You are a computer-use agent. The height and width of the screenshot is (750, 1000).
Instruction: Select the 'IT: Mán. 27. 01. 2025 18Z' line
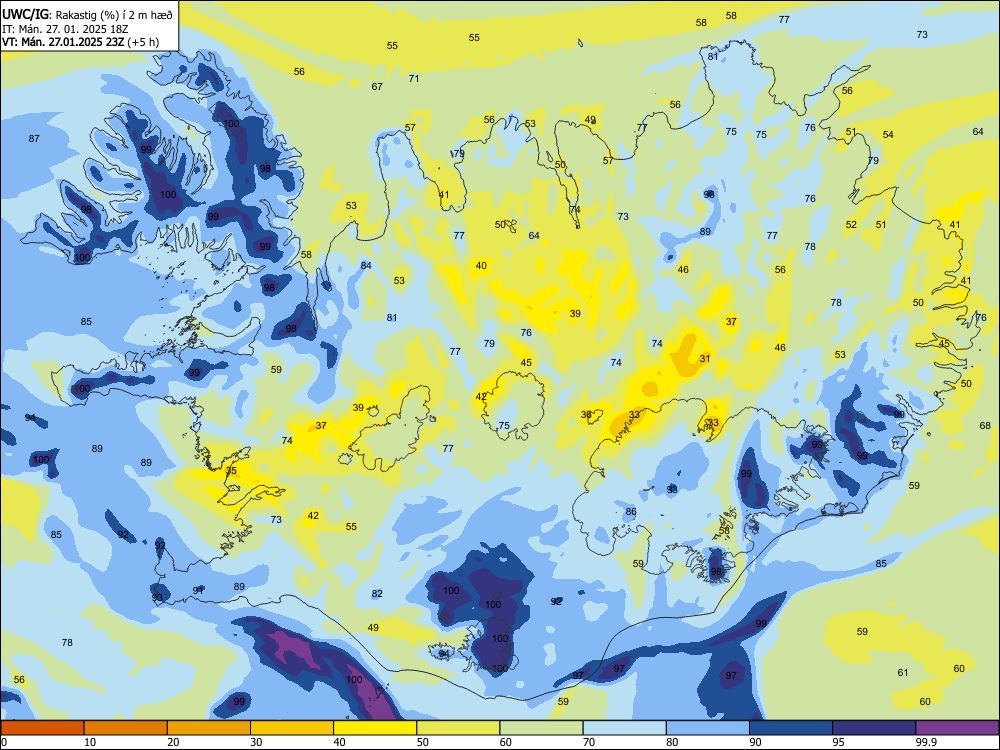click(x=65, y=29)
